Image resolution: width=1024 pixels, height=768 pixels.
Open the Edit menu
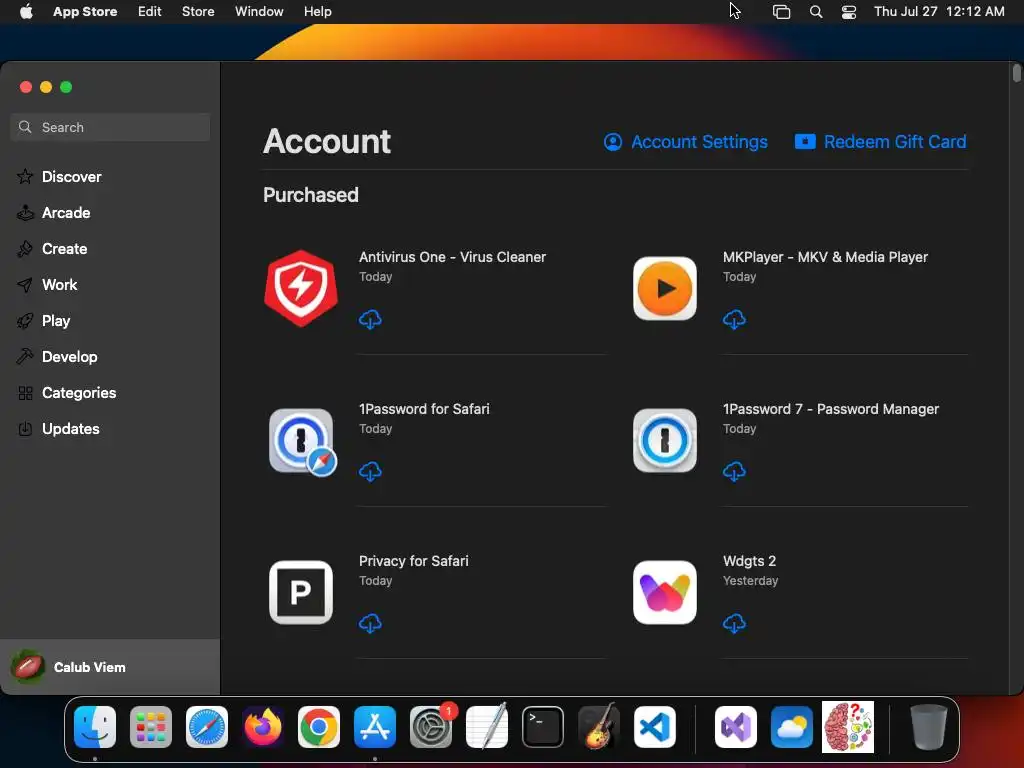150,11
